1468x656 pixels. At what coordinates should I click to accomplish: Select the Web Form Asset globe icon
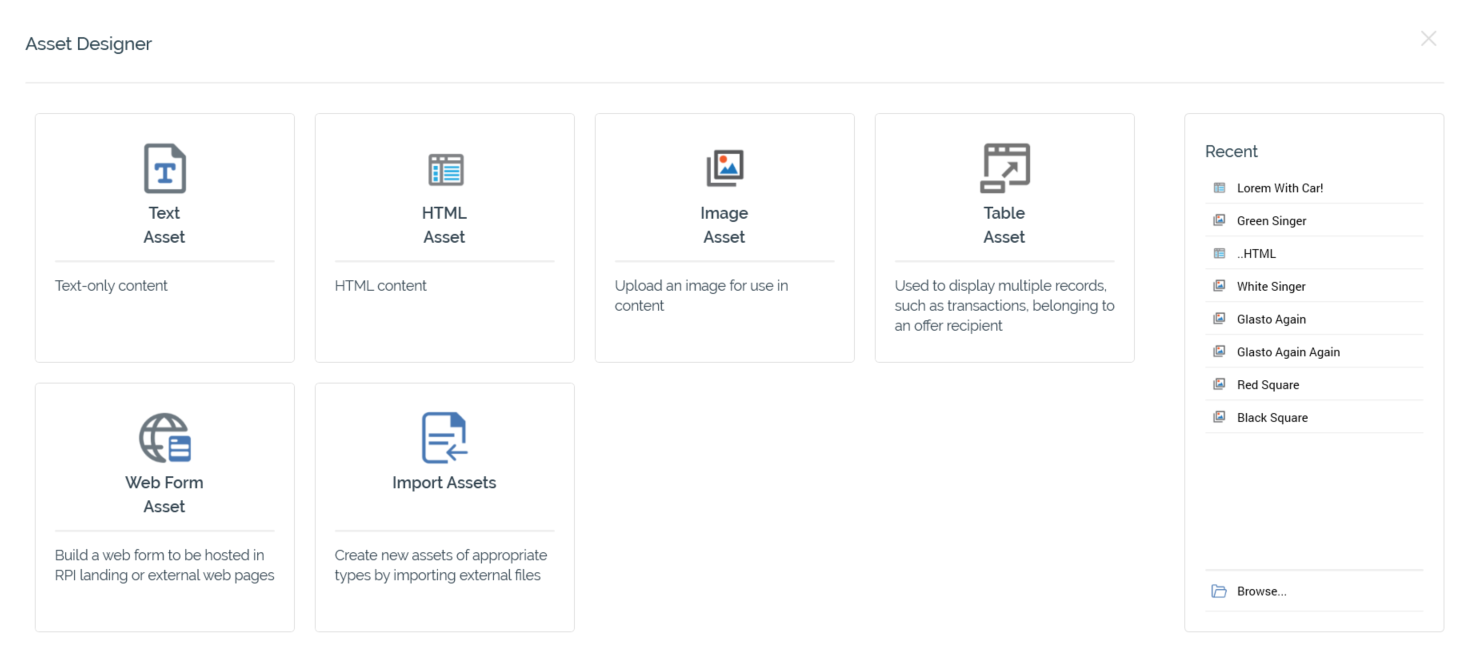point(165,438)
